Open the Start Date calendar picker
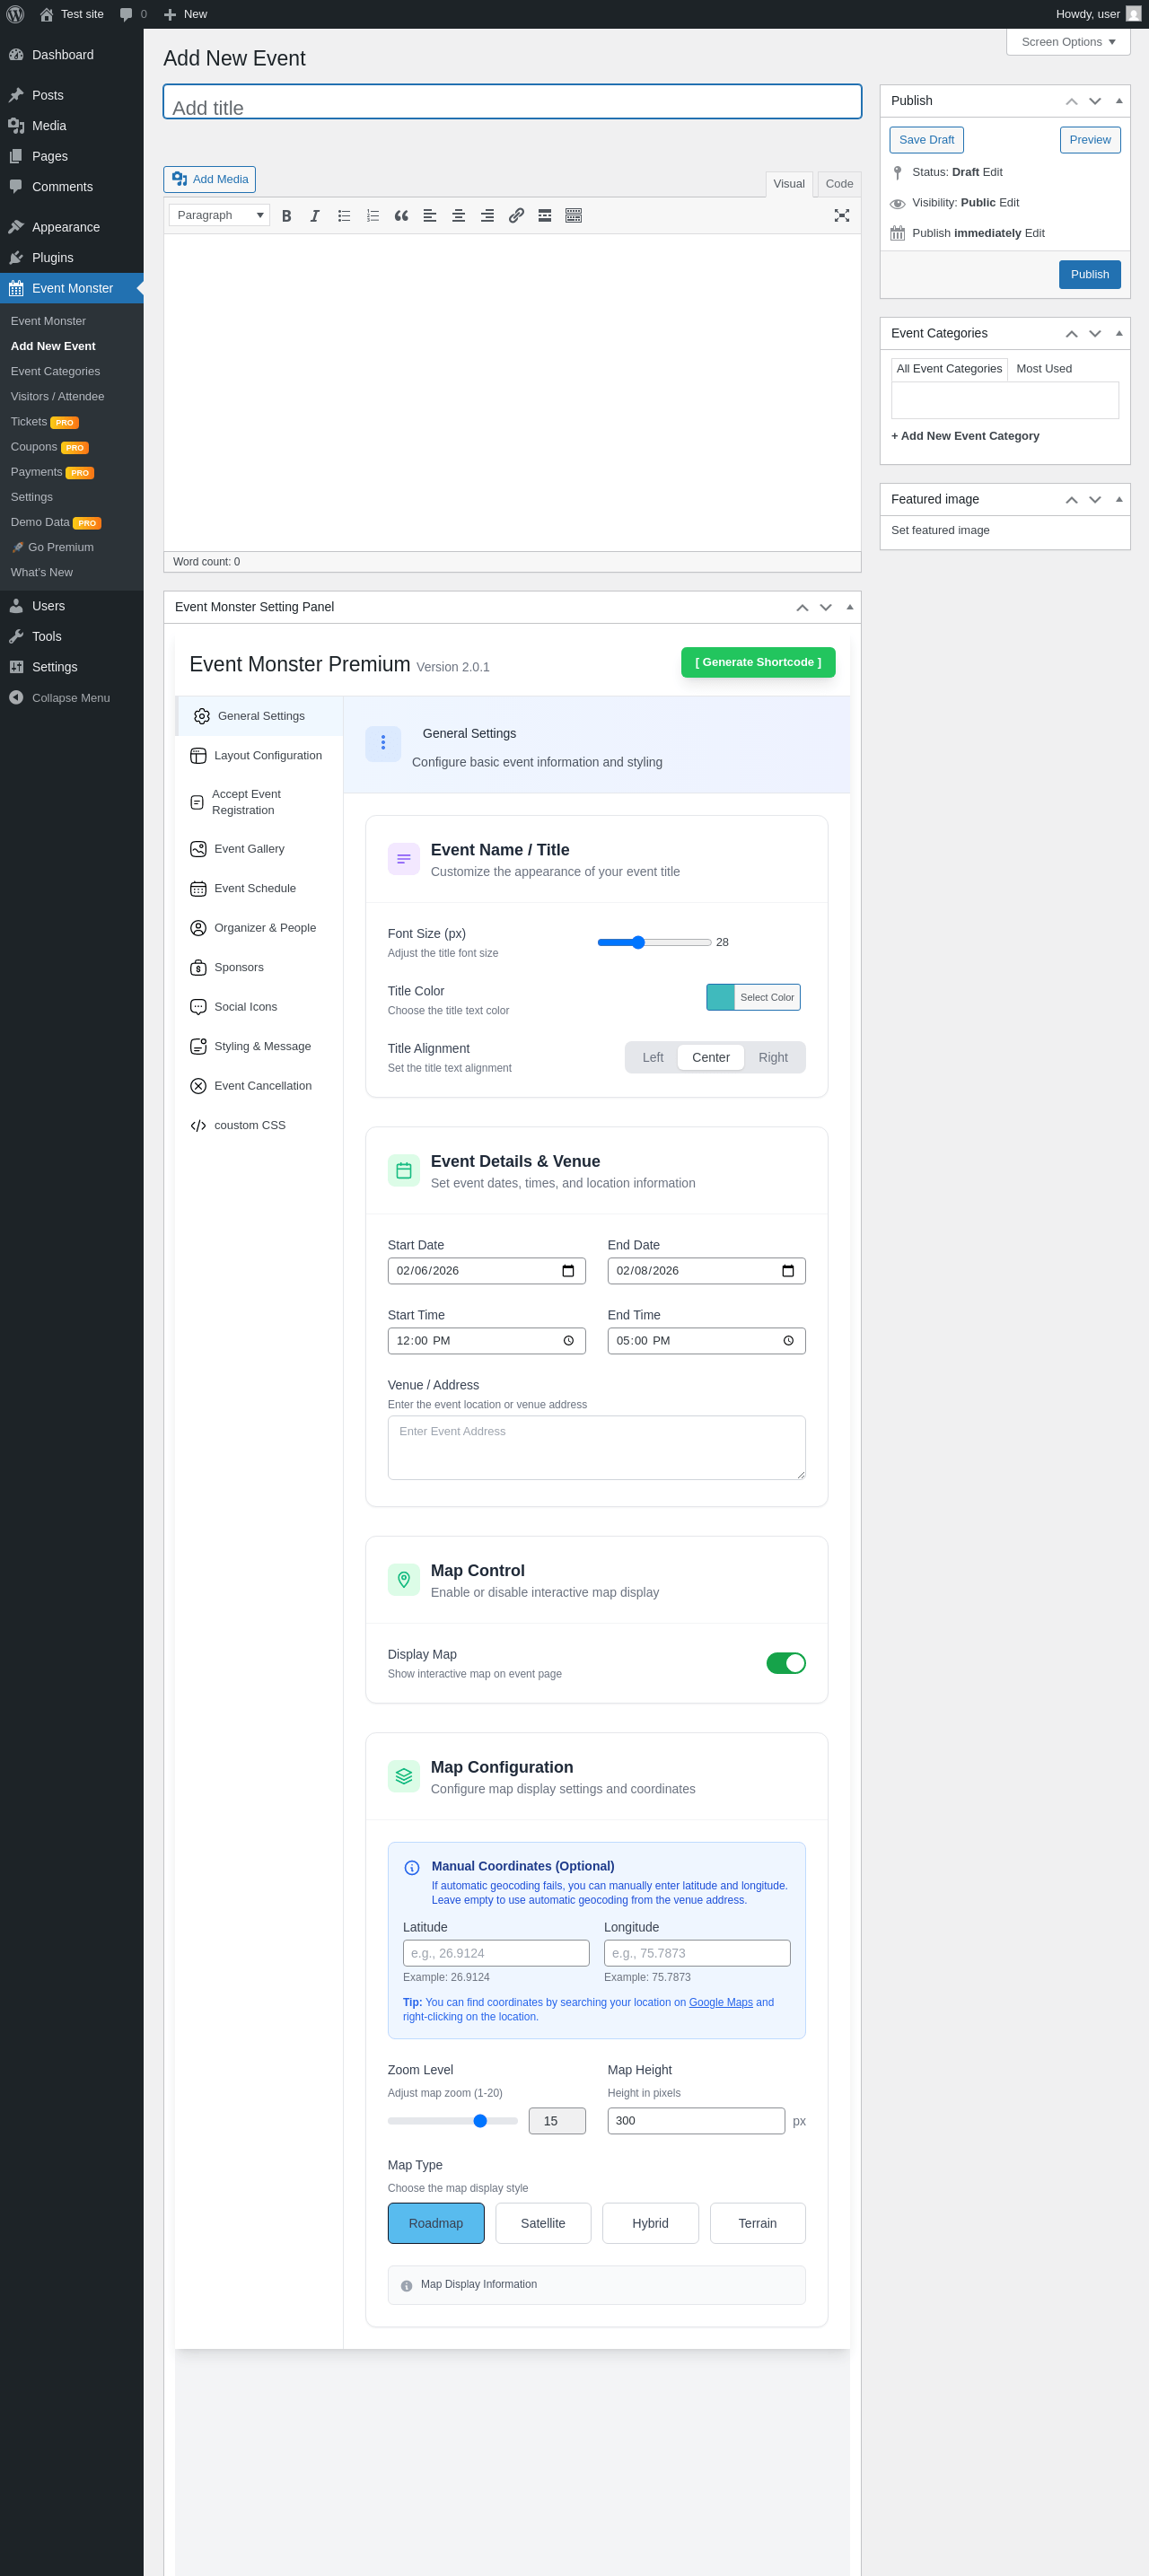Screen dimensions: 1149x2576 tap(568, 1271)
